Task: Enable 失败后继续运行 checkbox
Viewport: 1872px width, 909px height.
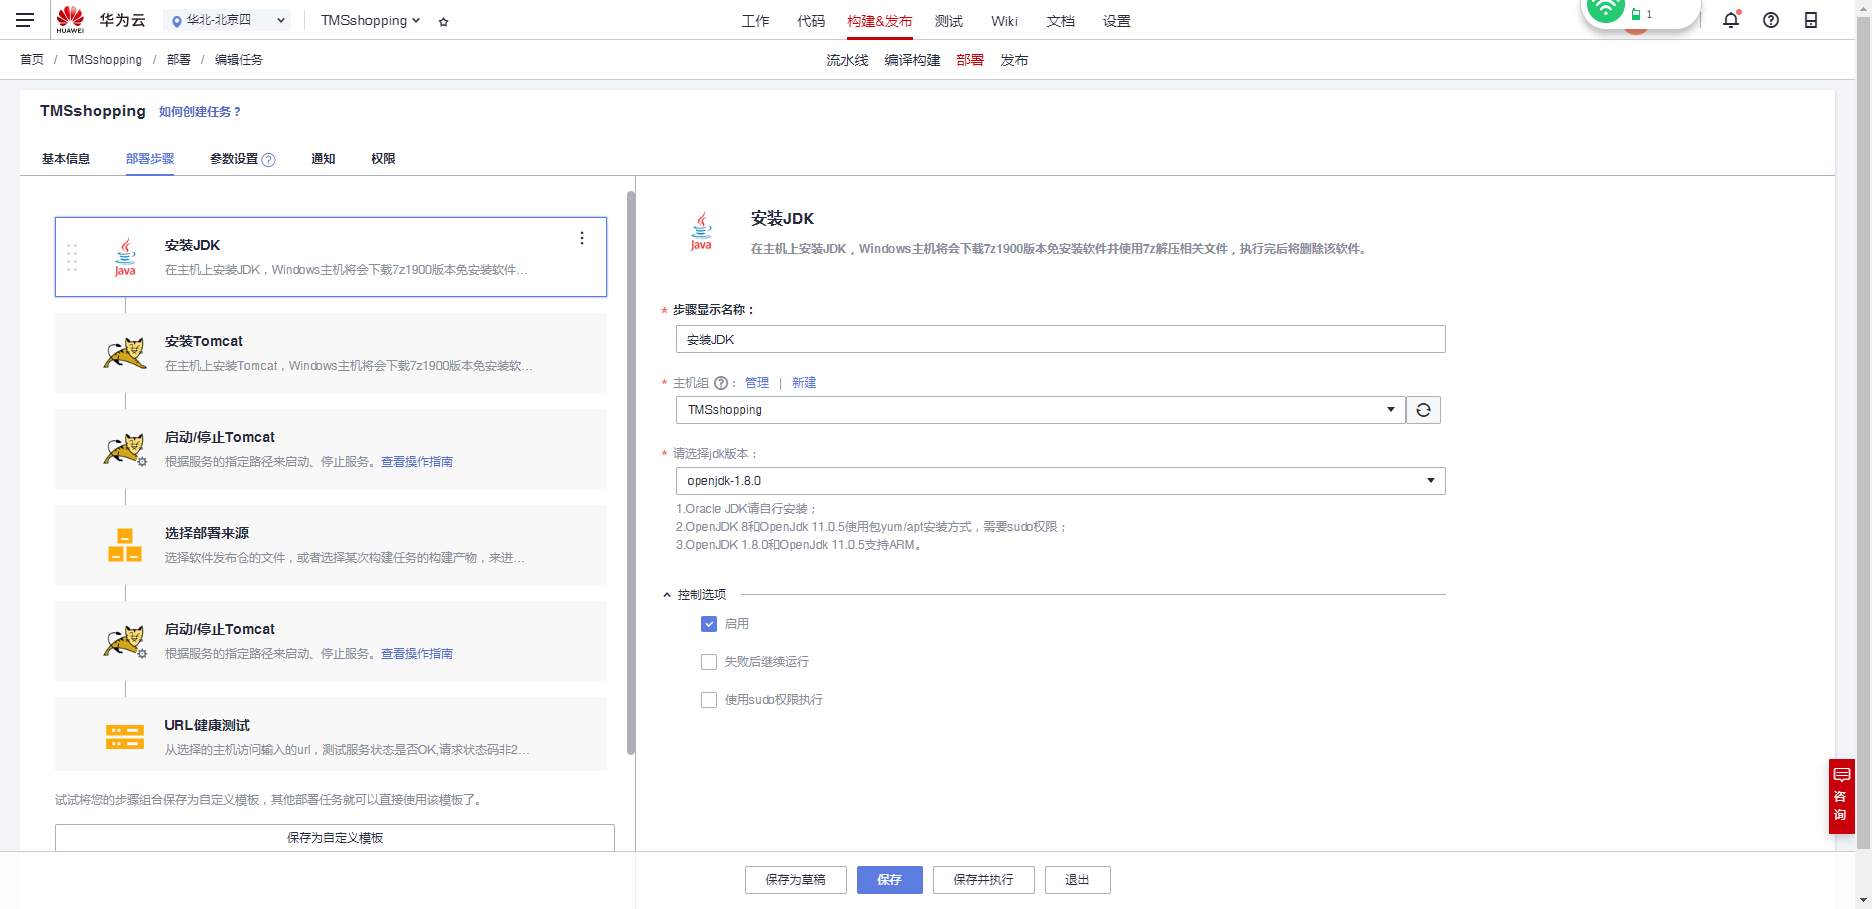Action: pyautogui.click(x=709, y=662)
